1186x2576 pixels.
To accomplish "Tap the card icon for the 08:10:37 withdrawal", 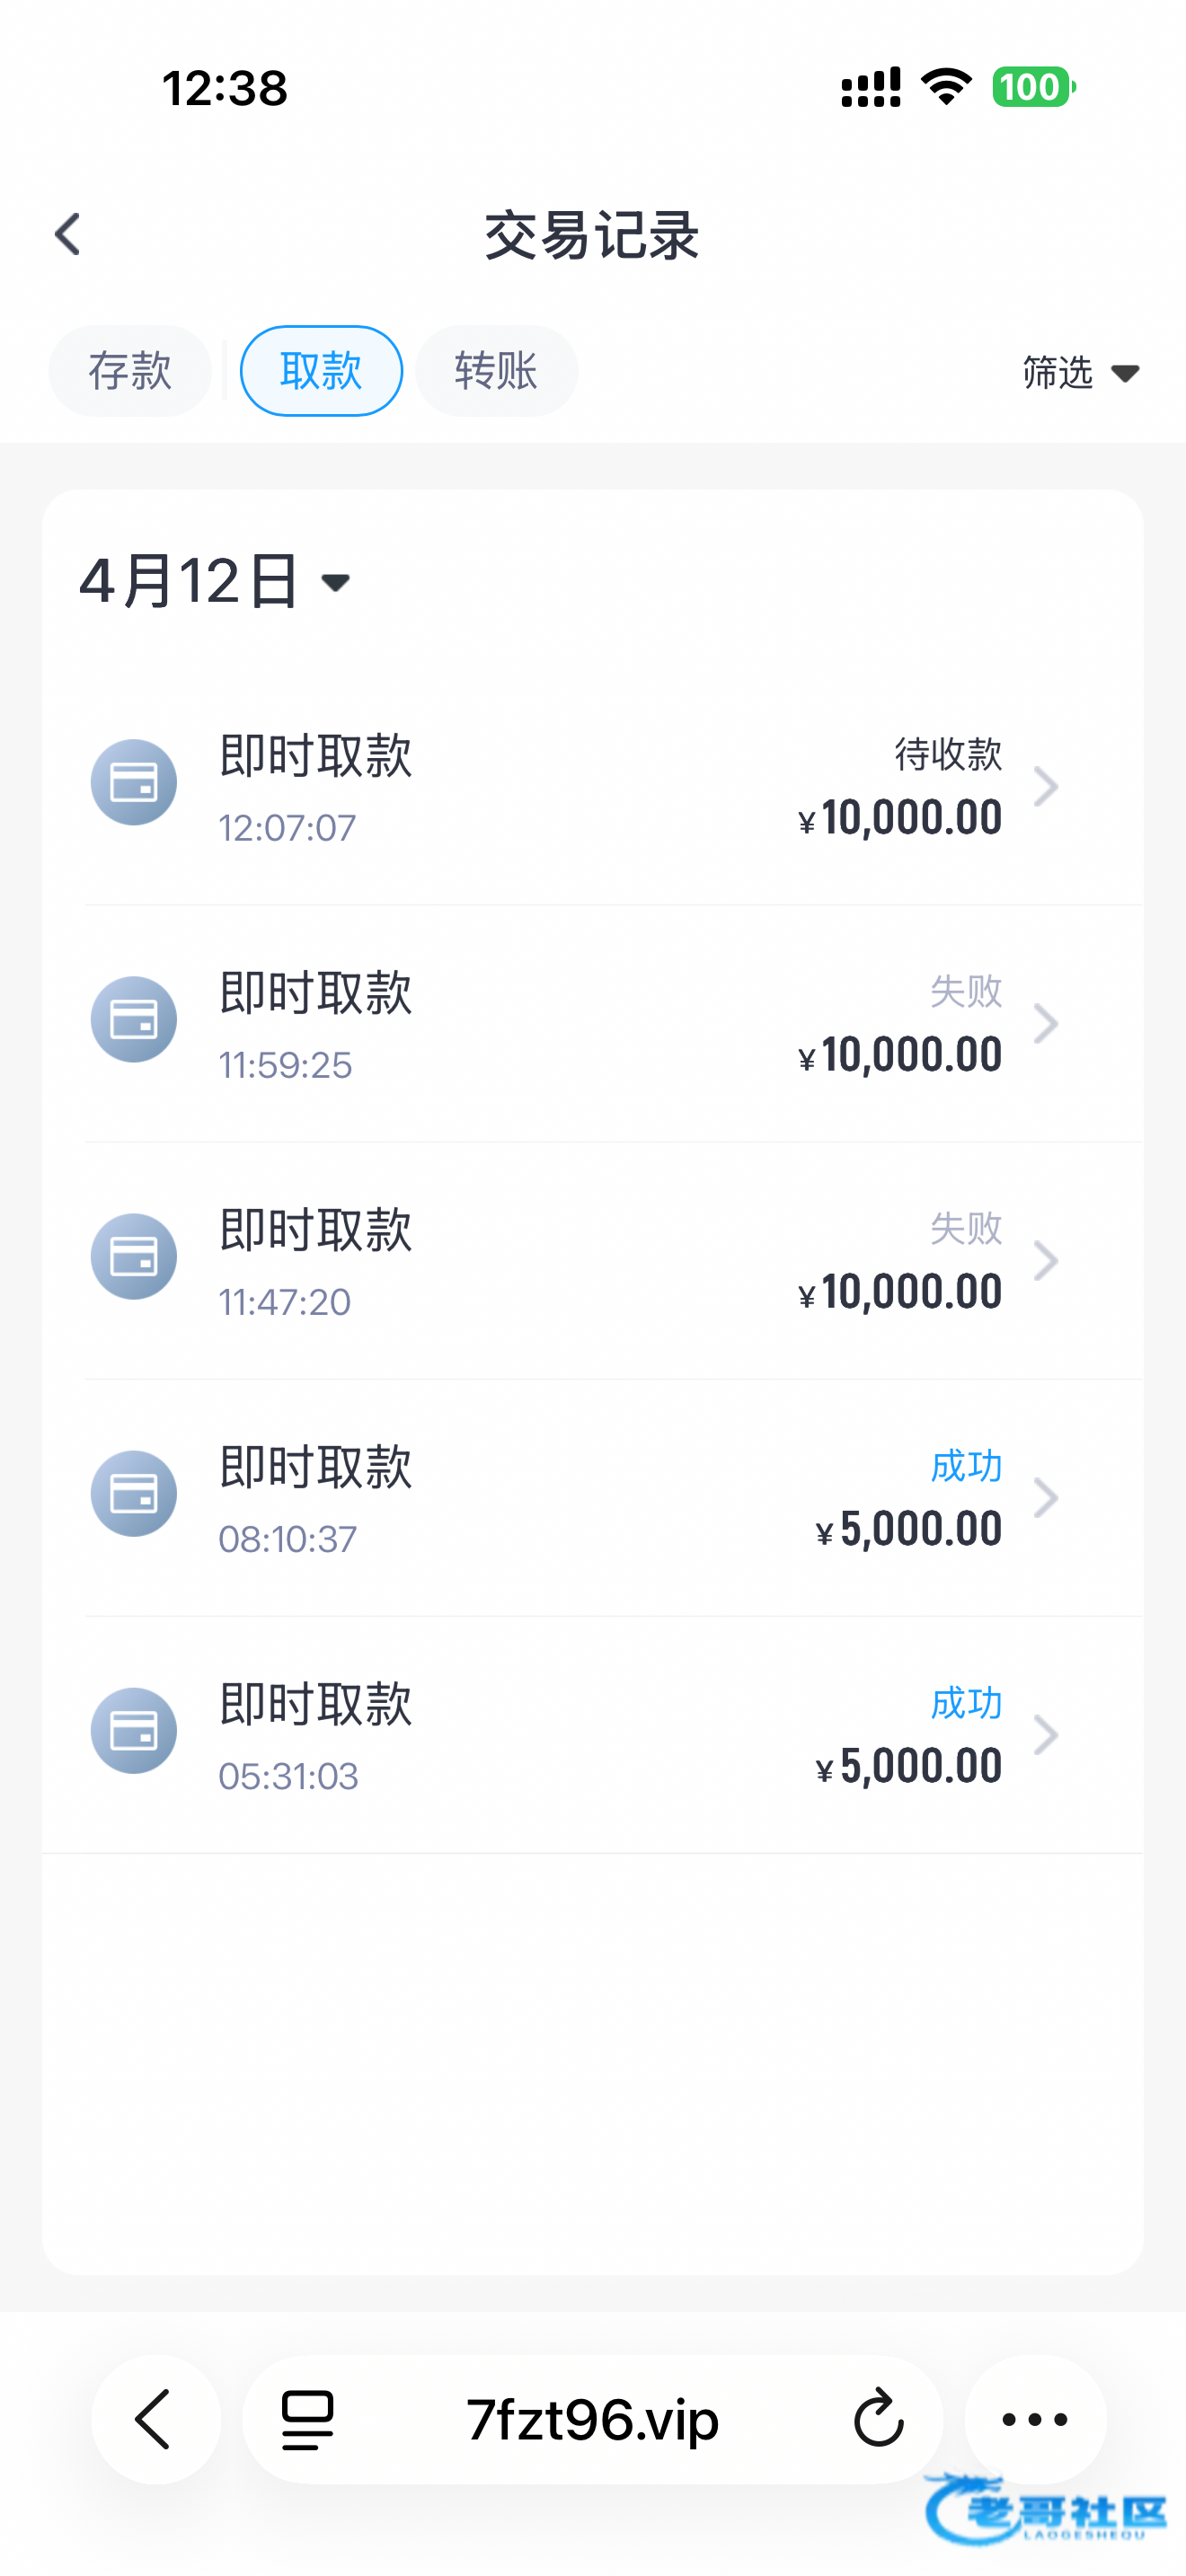I will pyautogui.click(x=134, y=1494).
